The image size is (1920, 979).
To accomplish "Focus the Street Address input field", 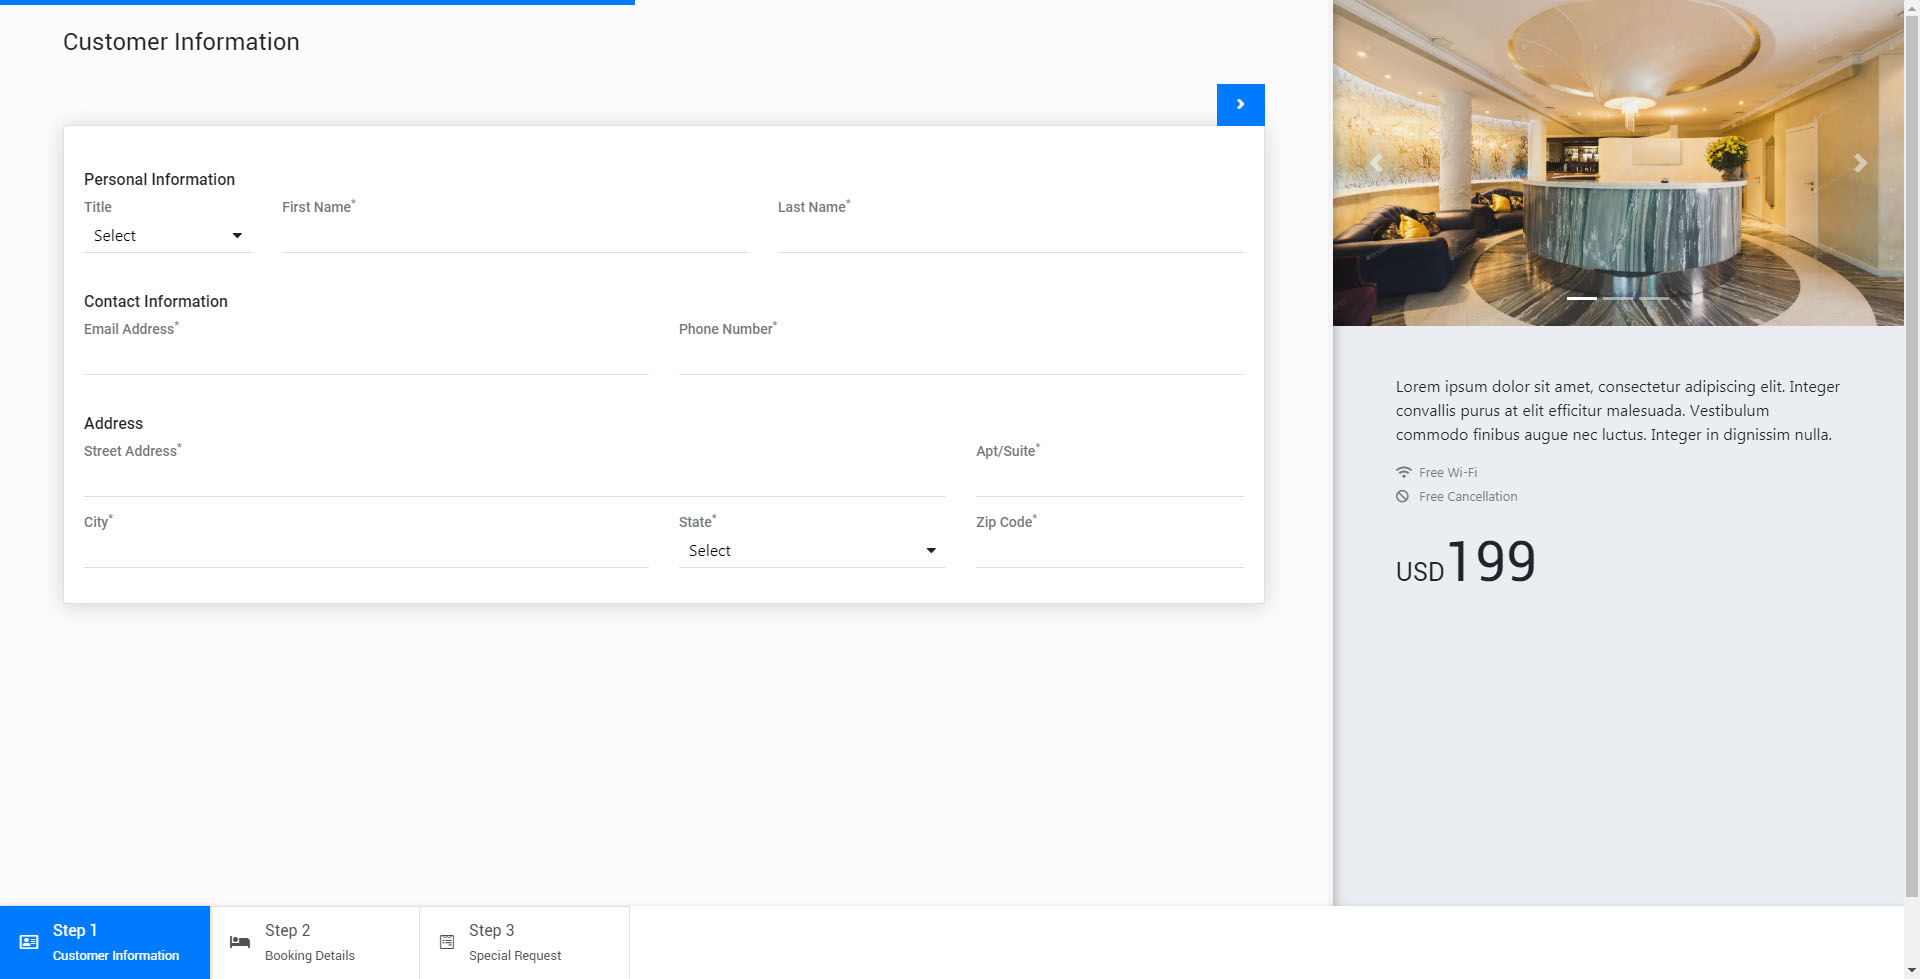I will [515, 481].
